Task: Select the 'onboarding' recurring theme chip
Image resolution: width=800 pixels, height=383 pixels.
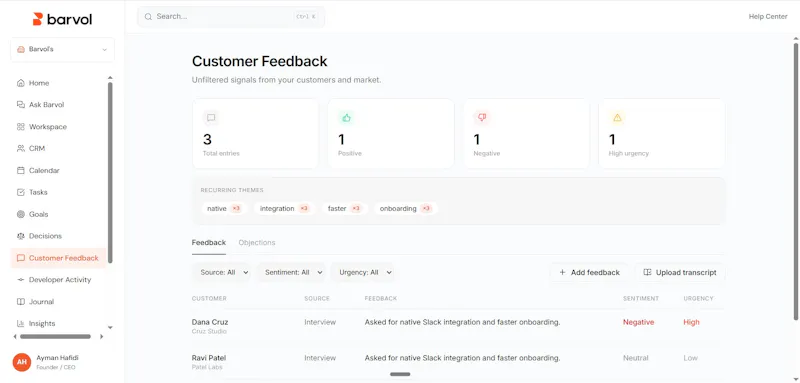Action: coord(406,209)
